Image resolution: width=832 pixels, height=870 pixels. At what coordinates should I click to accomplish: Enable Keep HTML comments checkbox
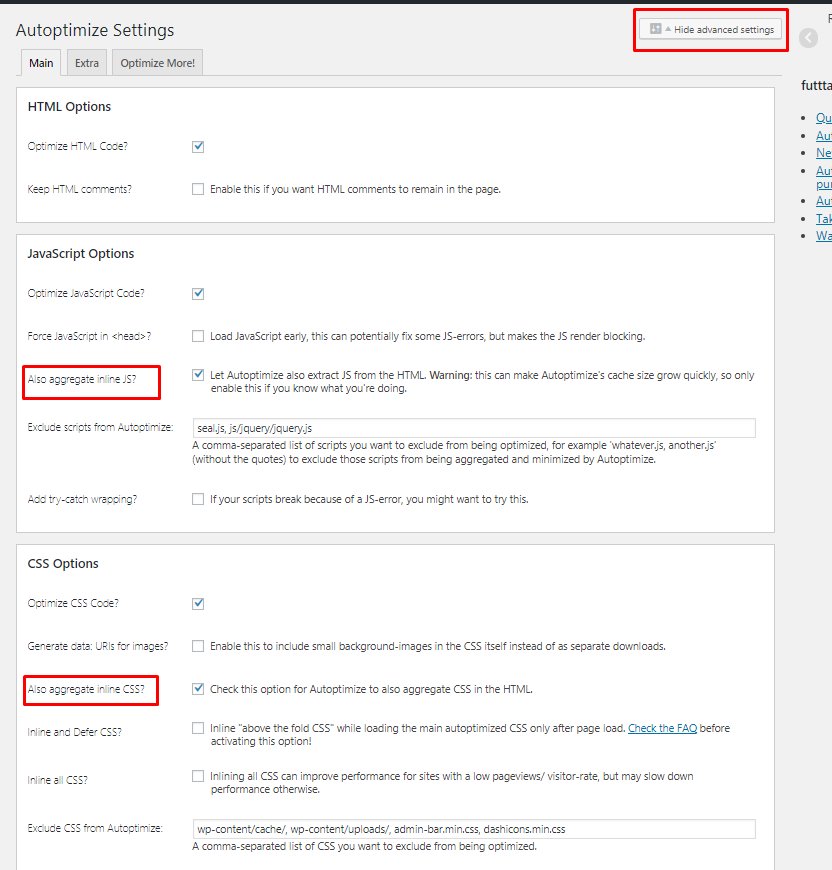tap(198, 189)
